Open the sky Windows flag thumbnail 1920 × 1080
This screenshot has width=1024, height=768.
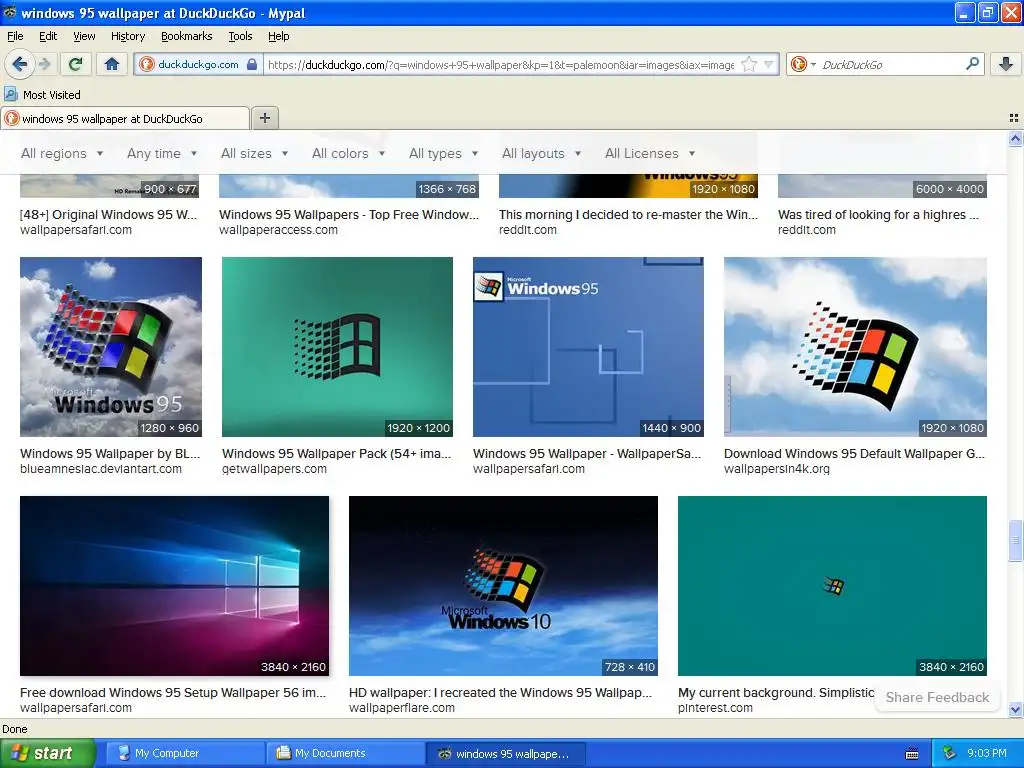(x=855, y=347)
